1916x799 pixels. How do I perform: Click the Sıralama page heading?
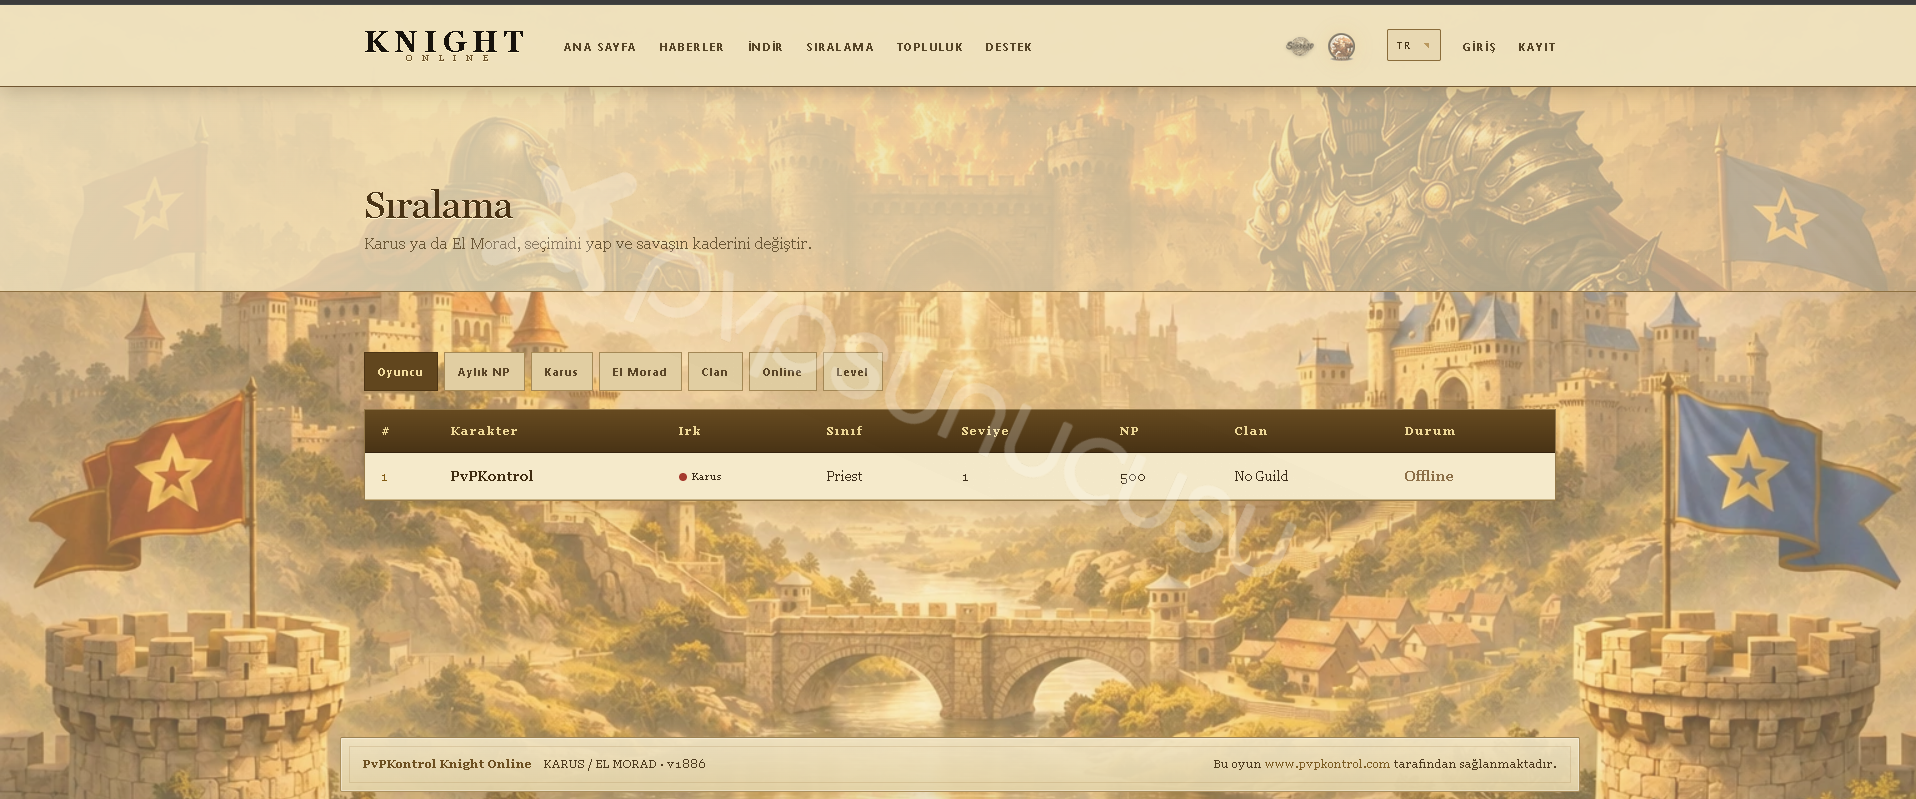pyautogui.click(x=438, y=205)
